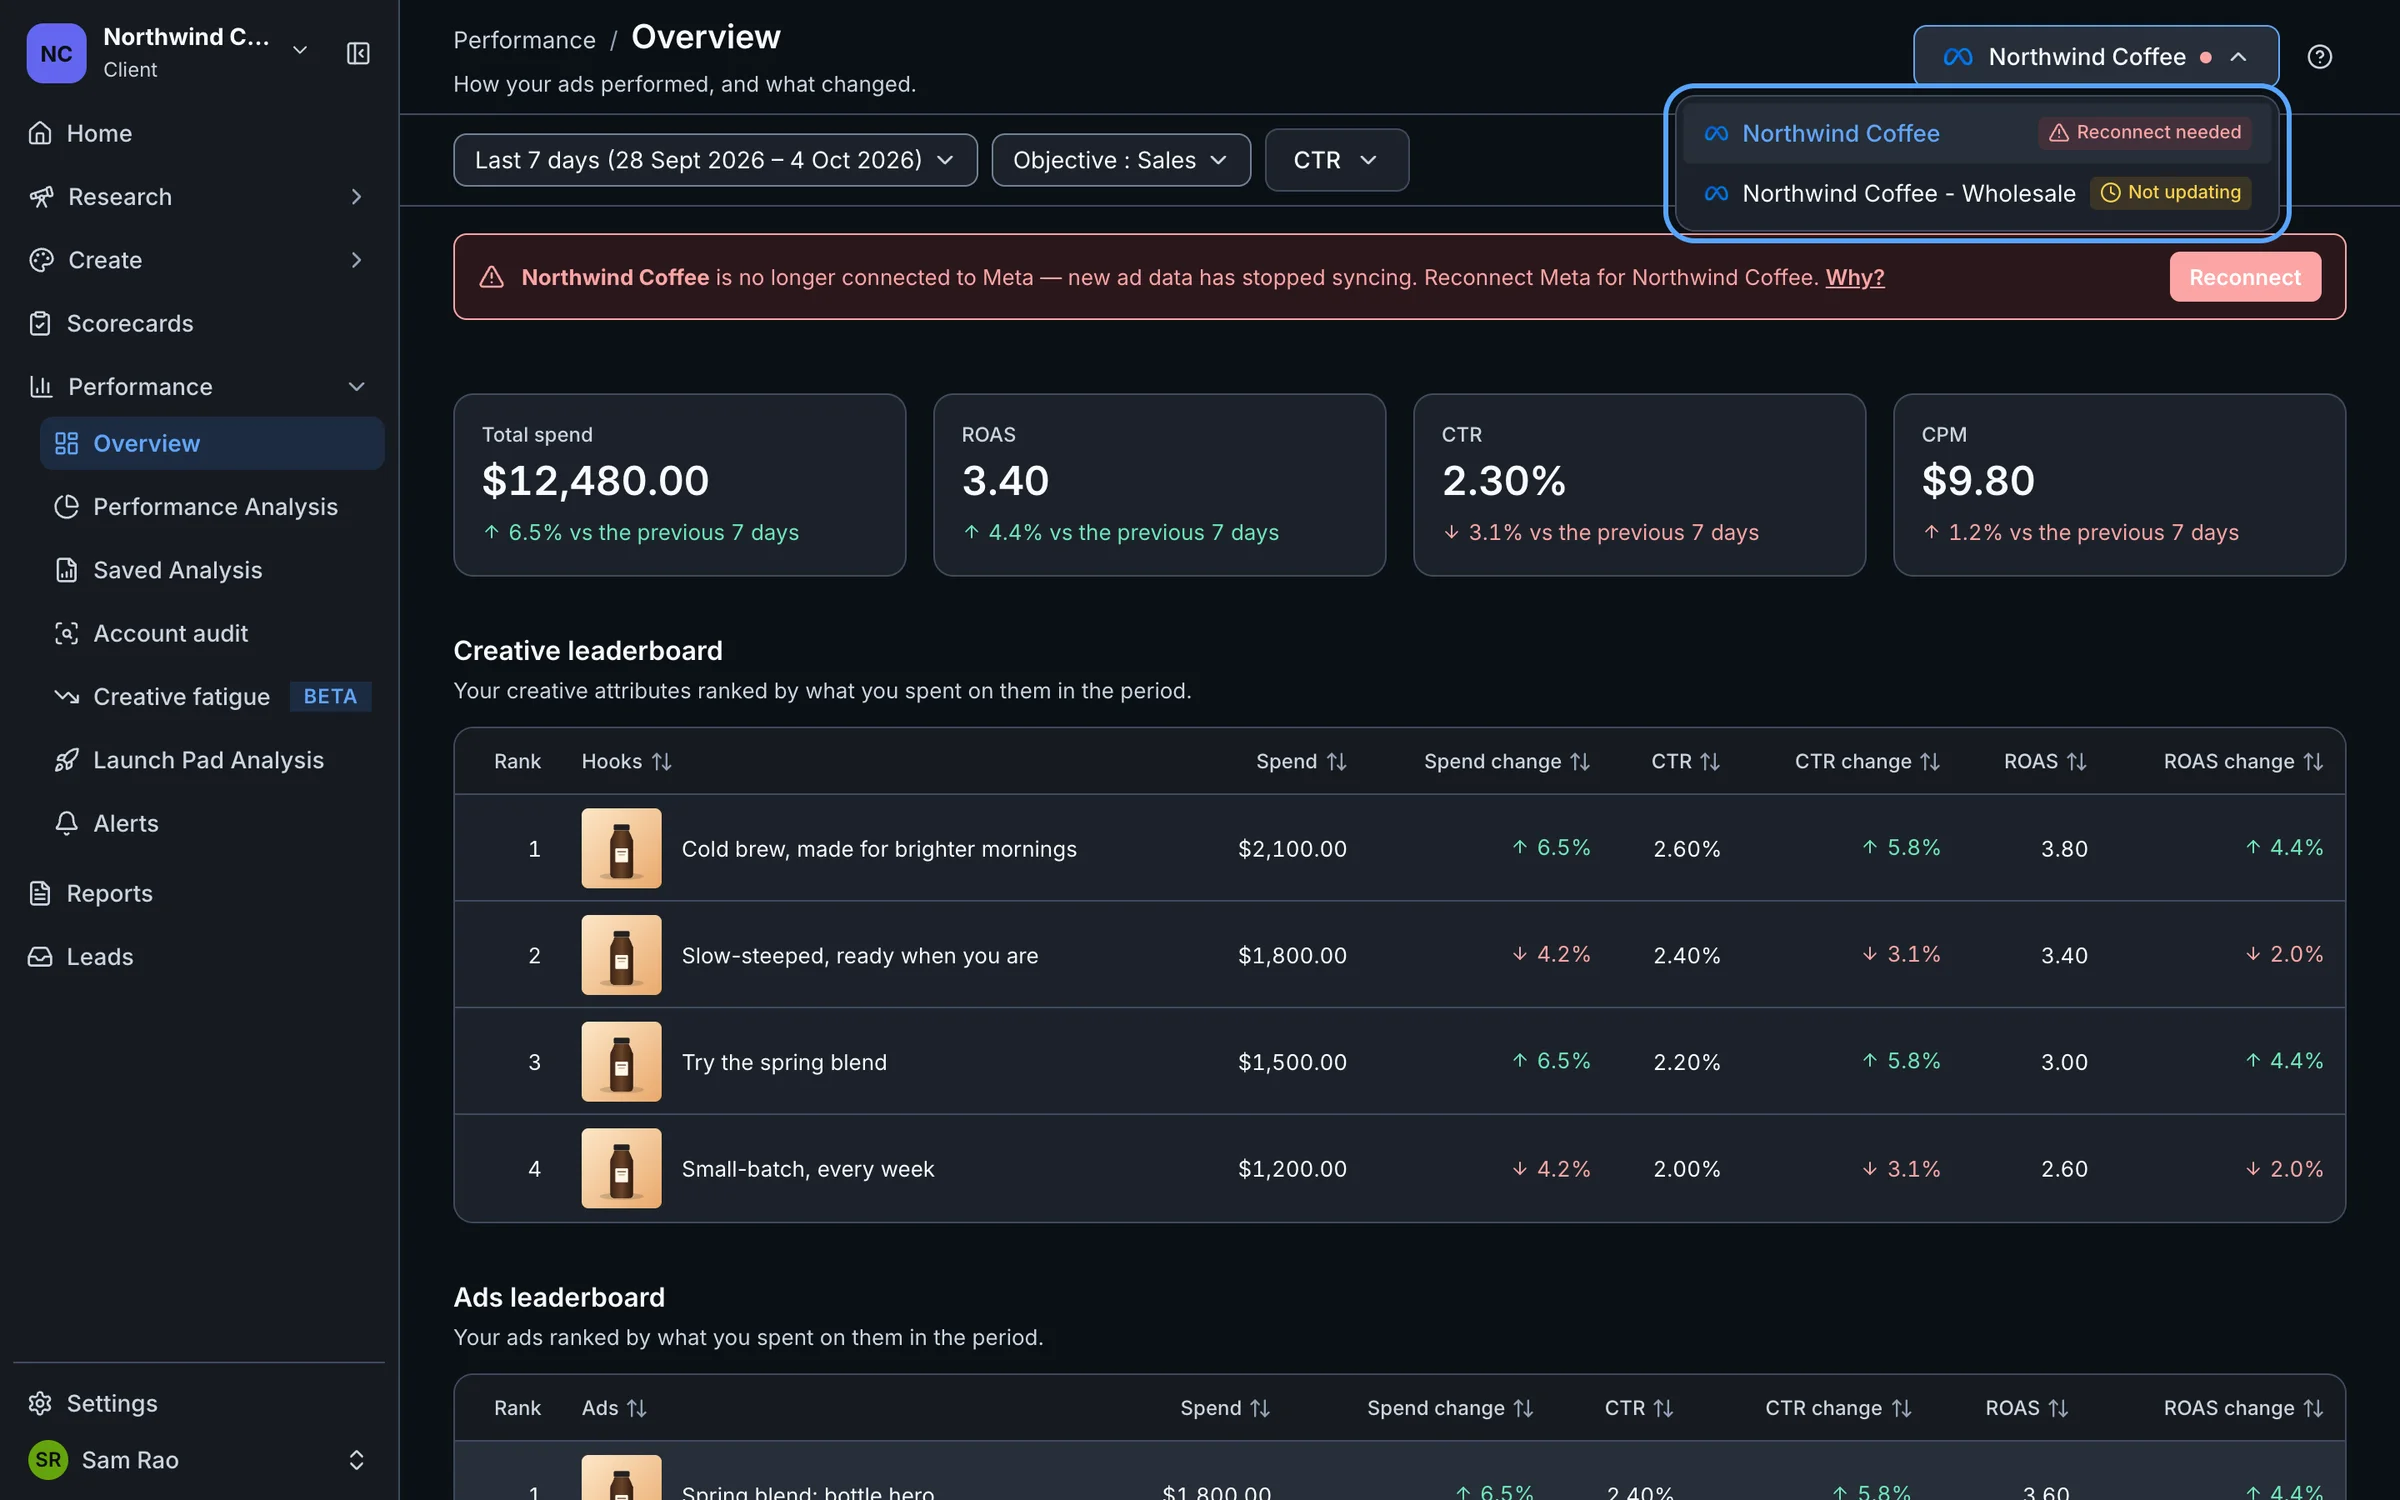Click the Cold brew creative thumbnail
Screen dimensions: 2400x1500
[621, 848]
